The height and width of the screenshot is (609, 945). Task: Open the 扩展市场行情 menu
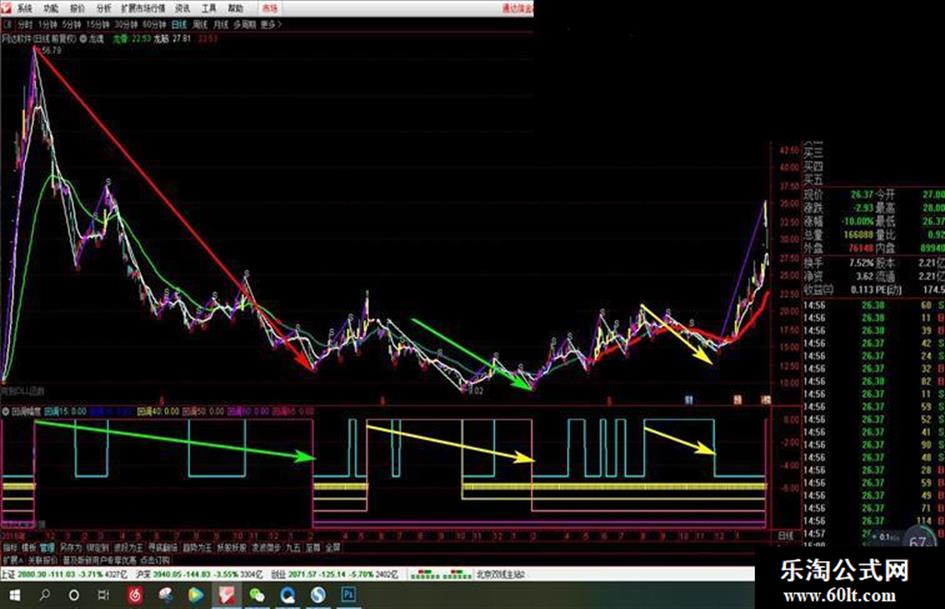[143, 8]
